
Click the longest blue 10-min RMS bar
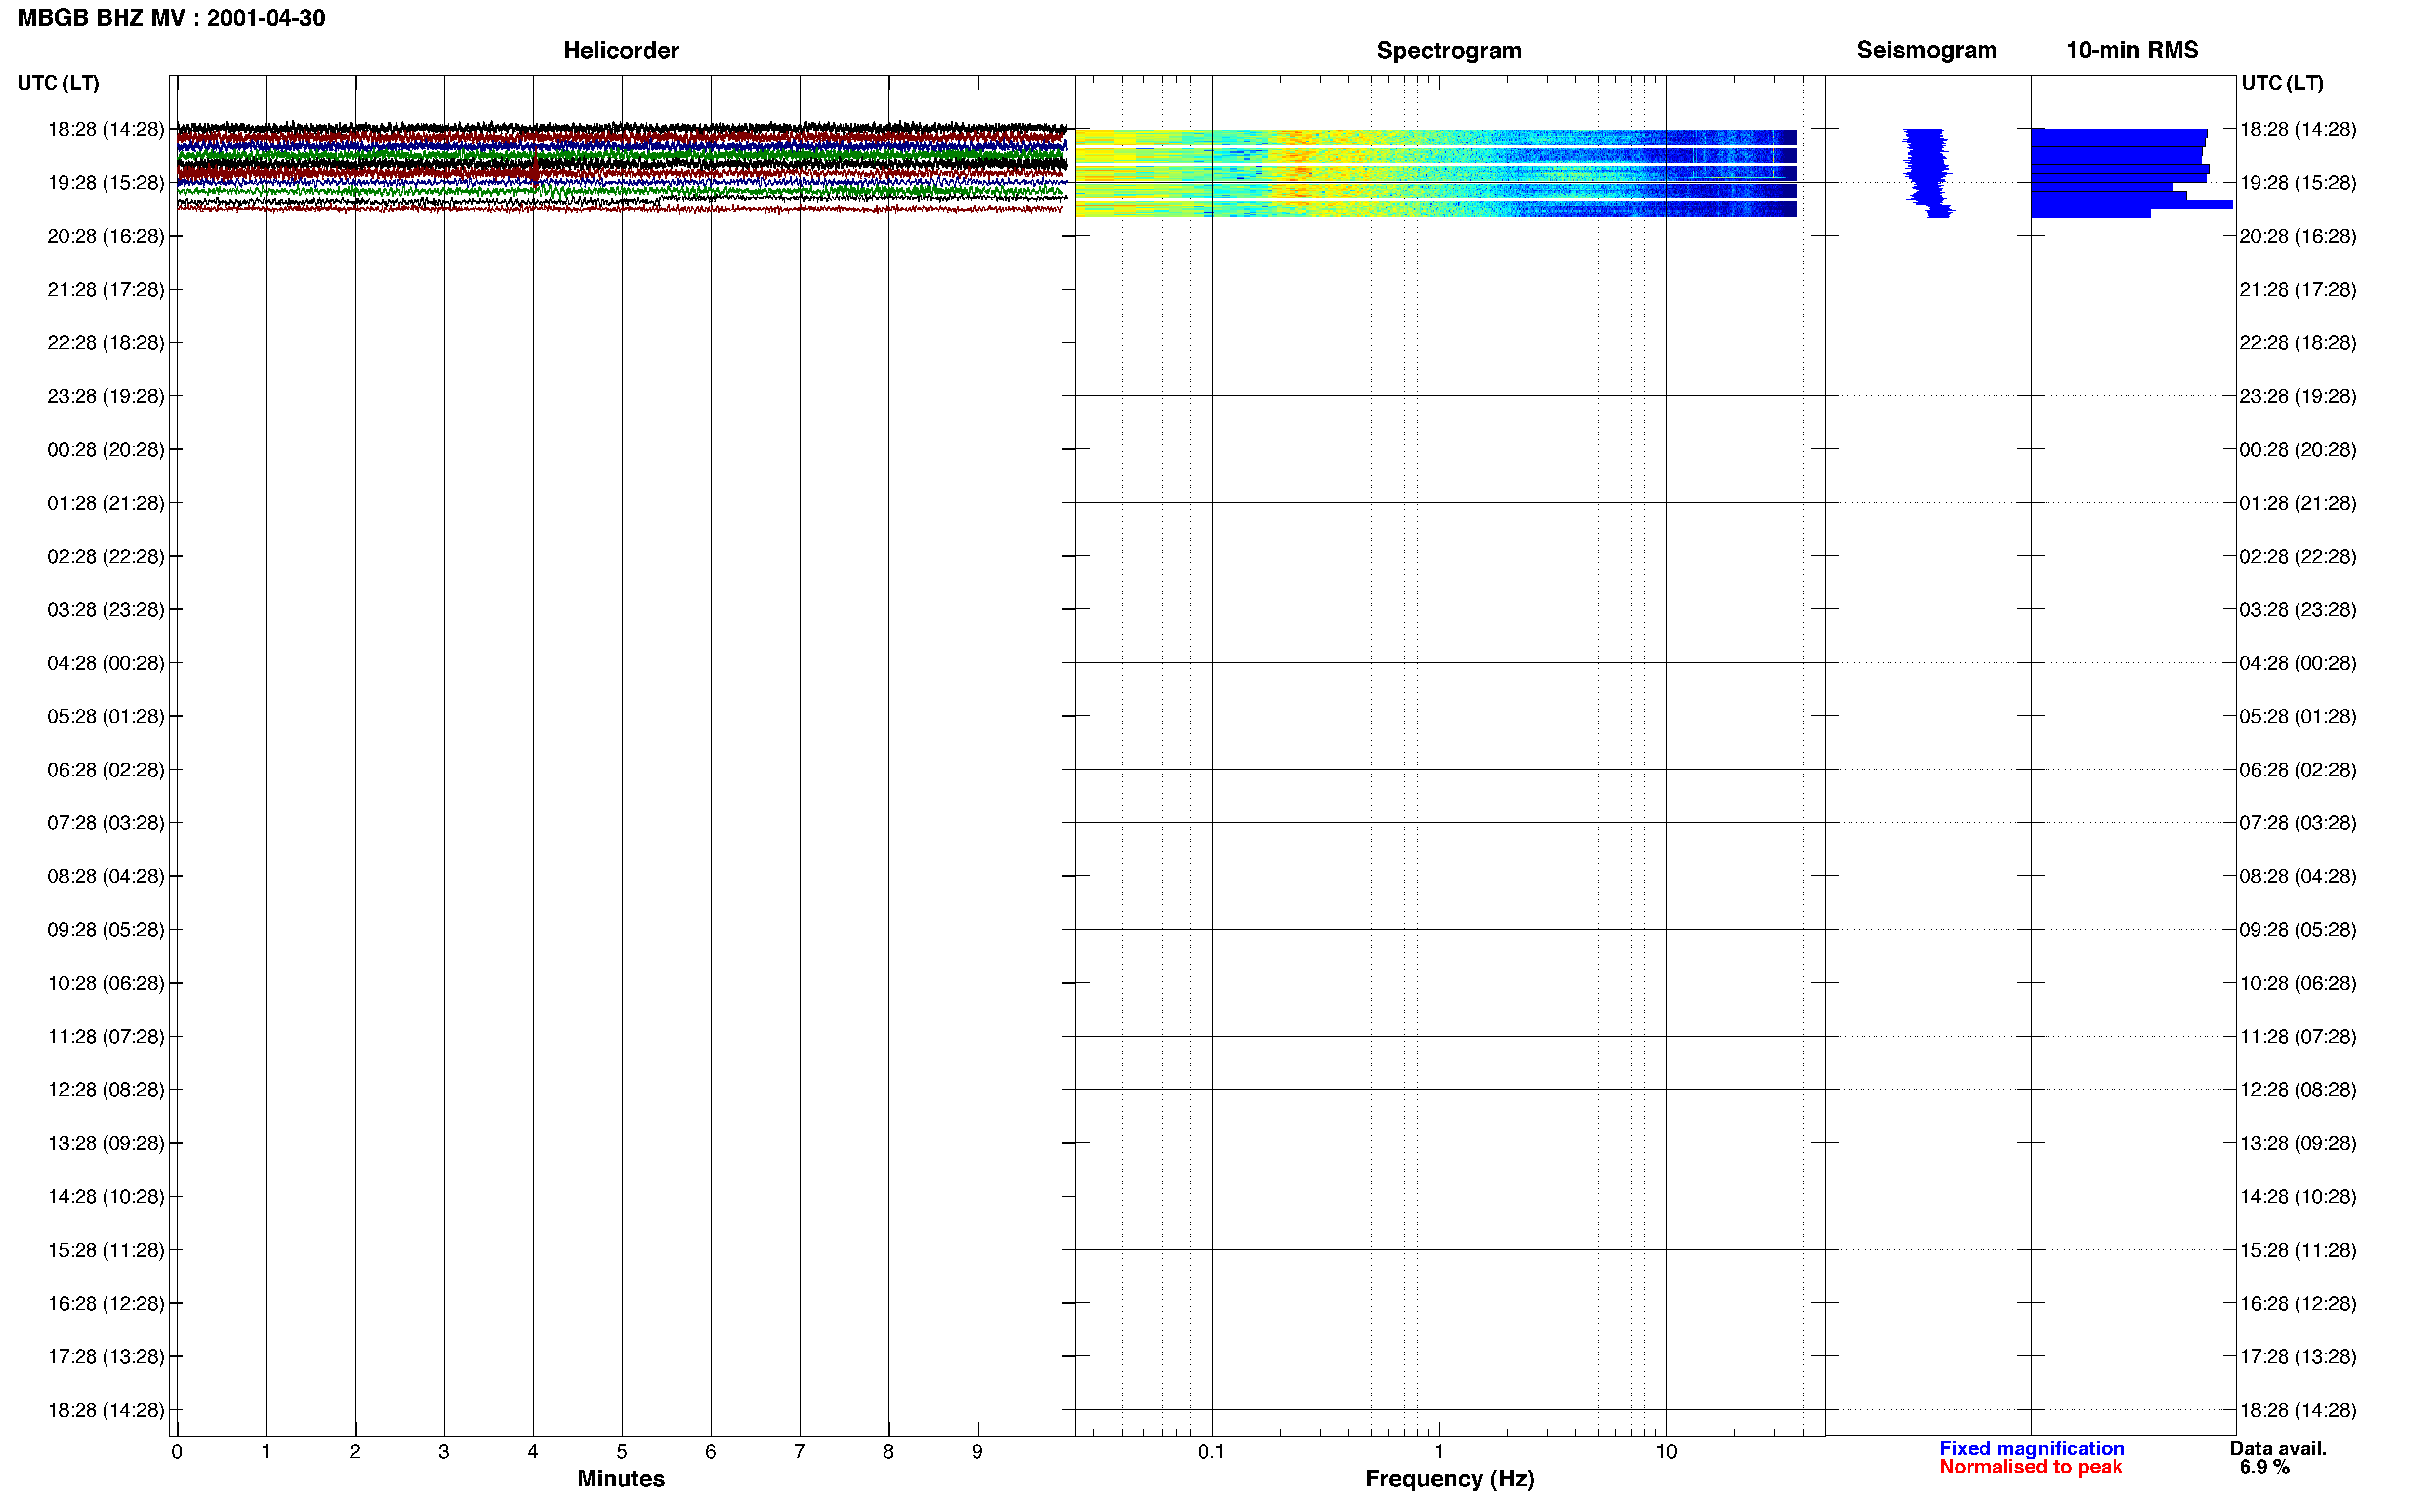(x=2131, y=205)
